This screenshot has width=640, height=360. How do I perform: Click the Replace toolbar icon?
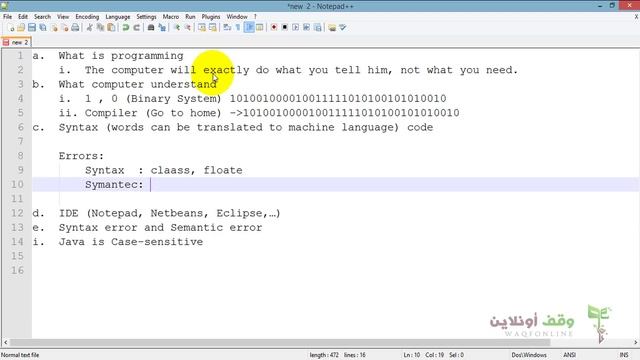click(x=162, y=27)
